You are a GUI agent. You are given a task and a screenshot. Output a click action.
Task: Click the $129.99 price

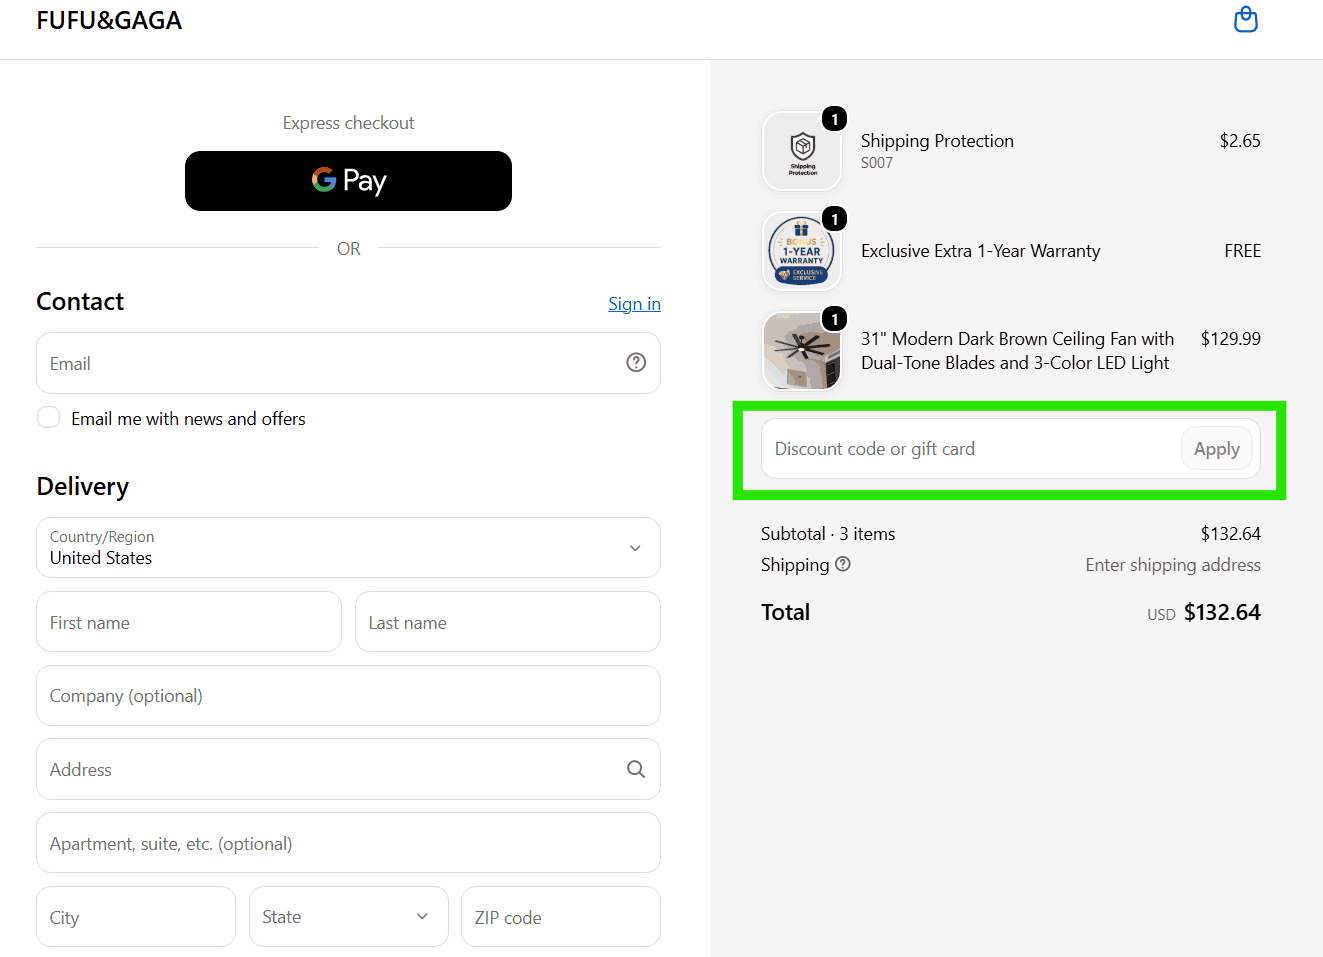tap(1230, 339)
